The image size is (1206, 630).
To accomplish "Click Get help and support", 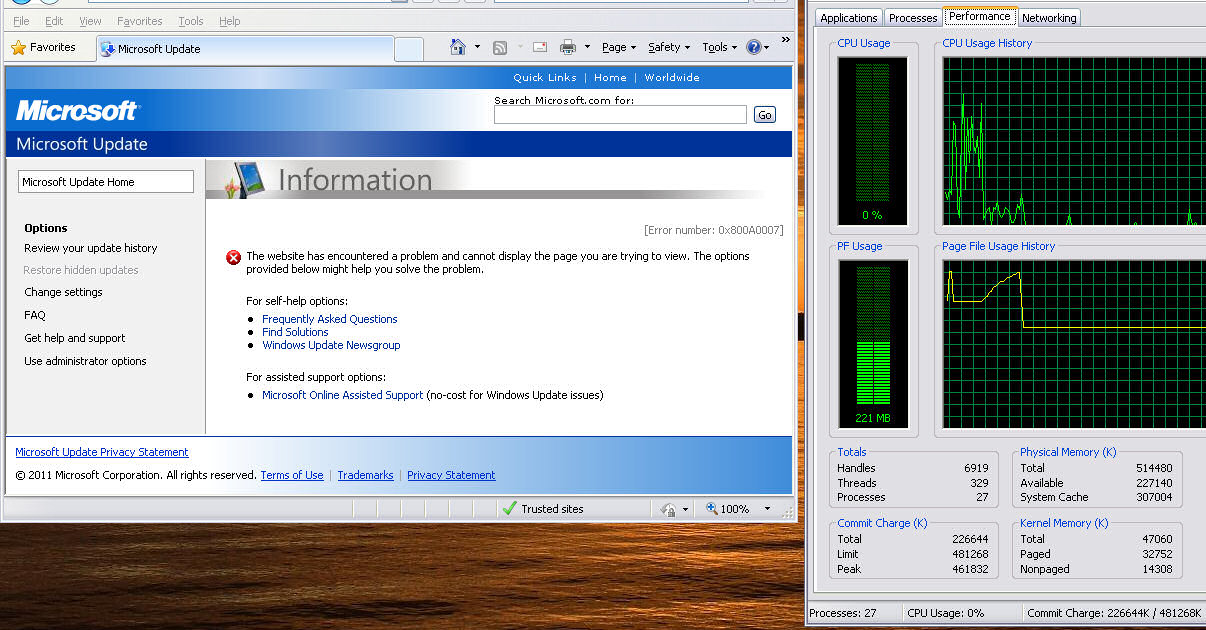I will coord(75,338).
